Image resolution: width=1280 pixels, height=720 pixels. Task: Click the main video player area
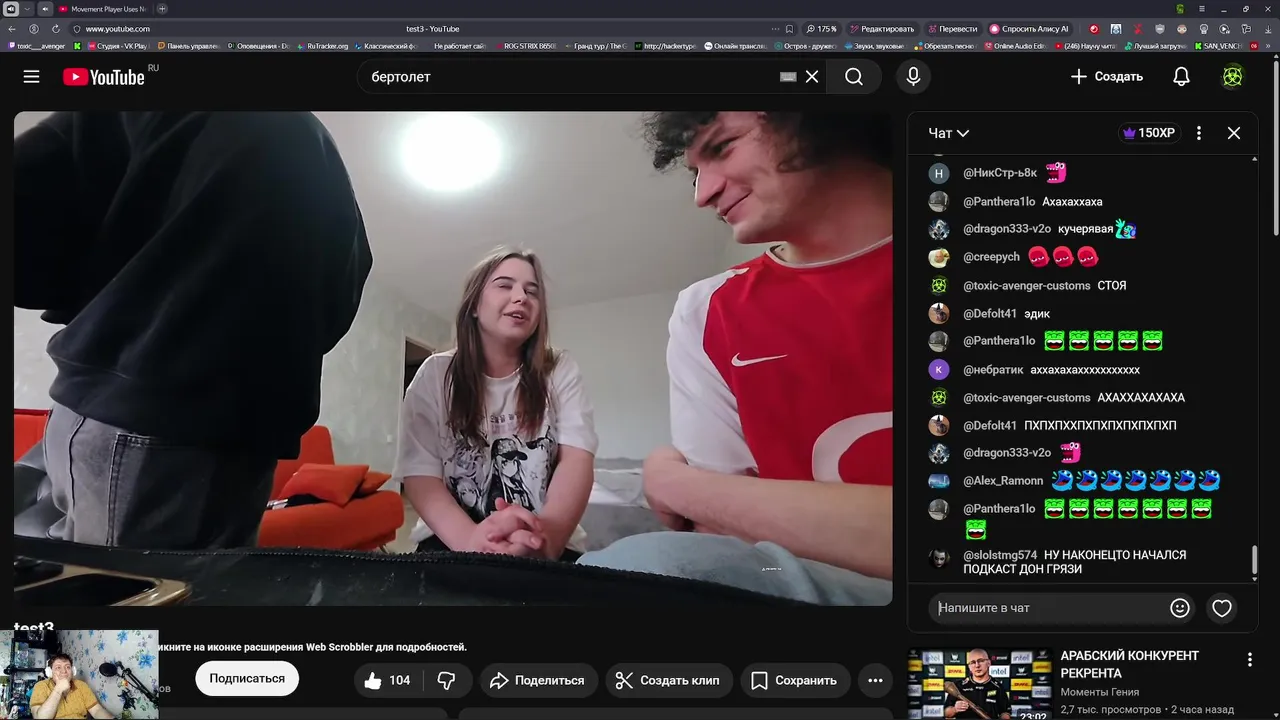[453, 358]
